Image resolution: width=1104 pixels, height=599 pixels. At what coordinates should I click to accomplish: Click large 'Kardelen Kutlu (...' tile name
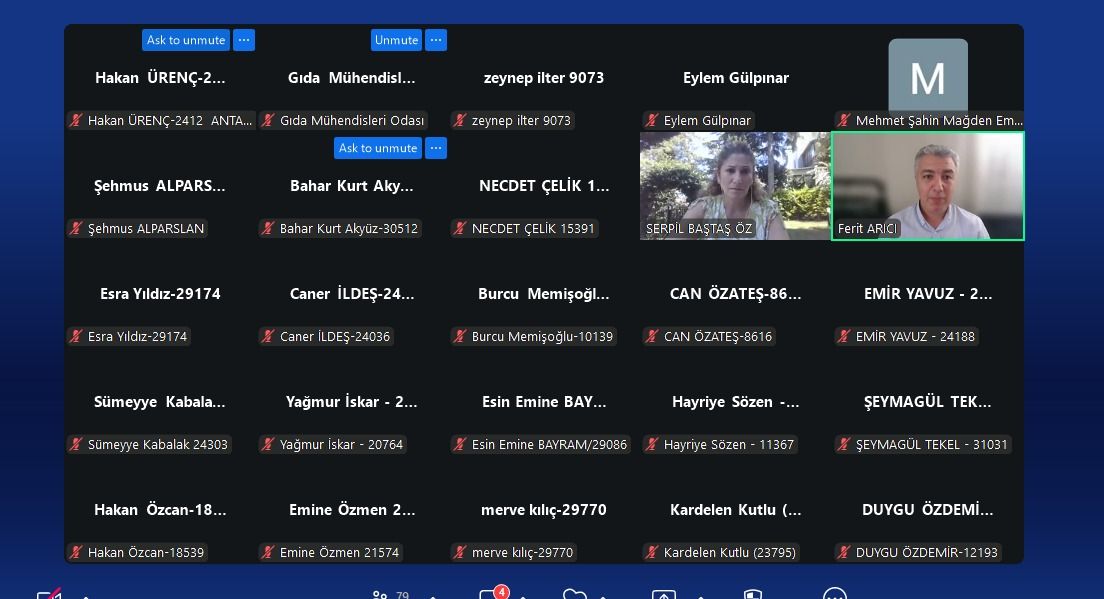[736, 510]
